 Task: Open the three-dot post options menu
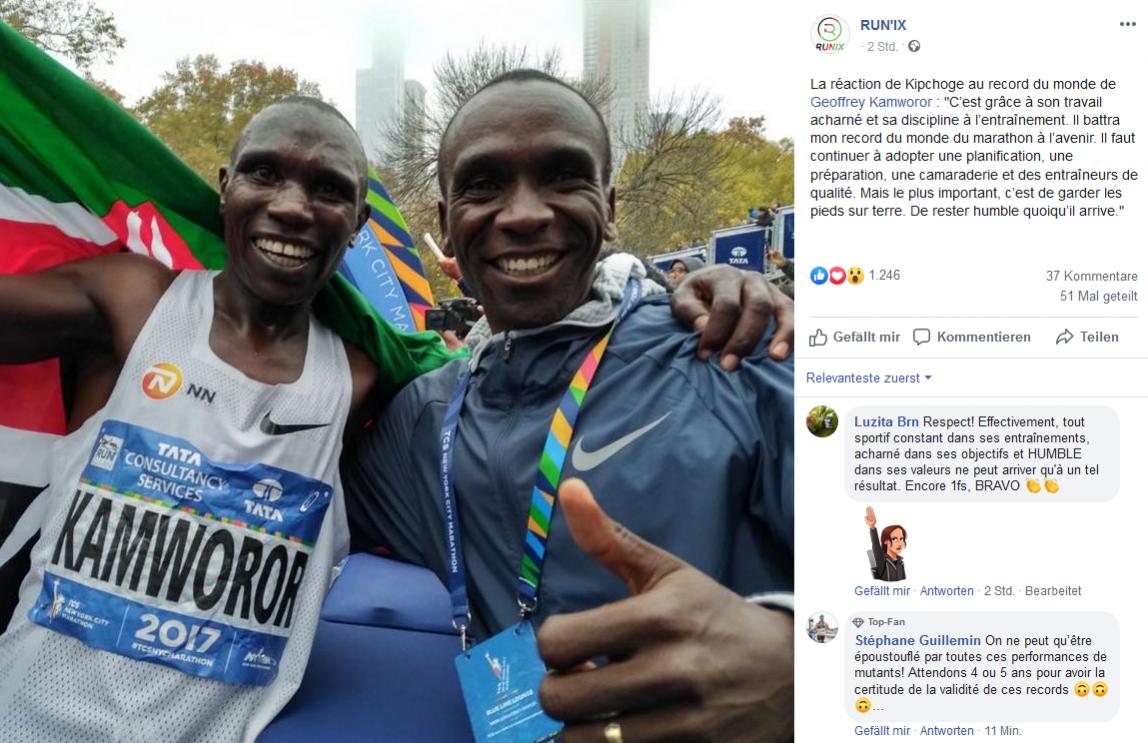click(x=1128, y=24)
